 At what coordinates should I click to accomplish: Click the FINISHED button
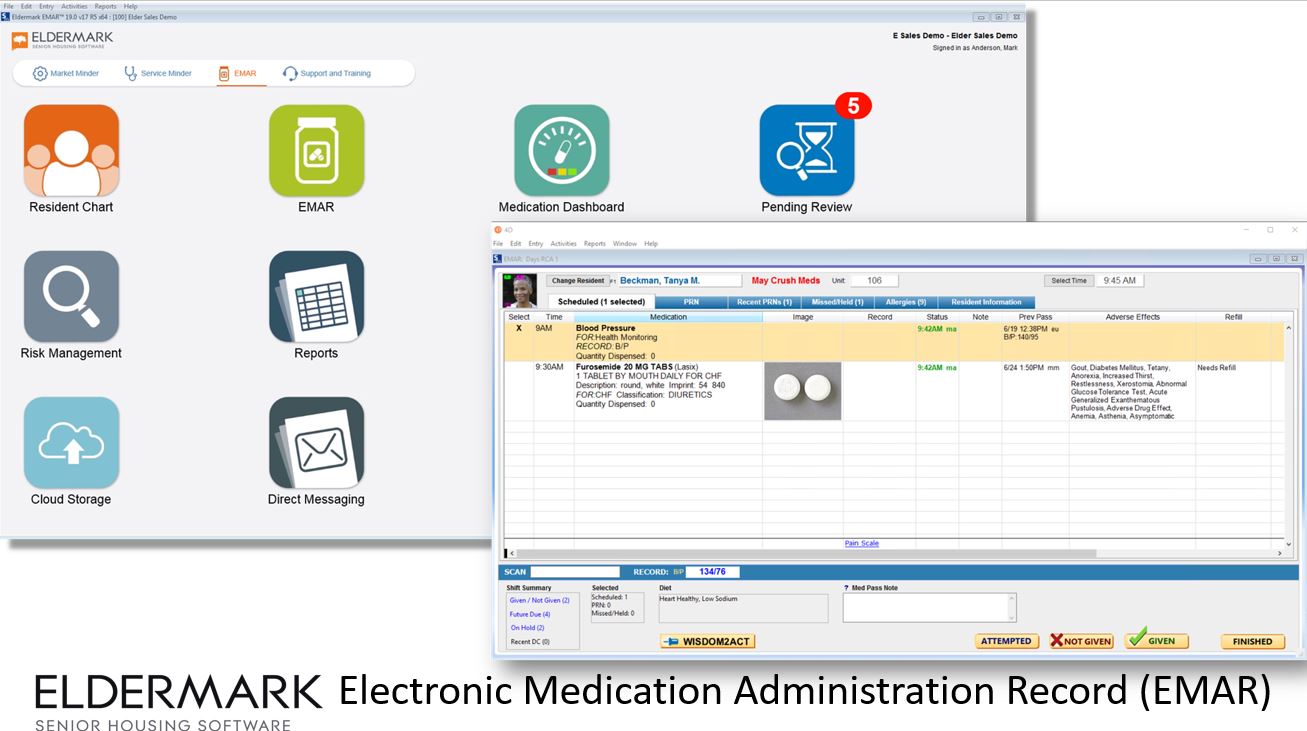click(x=1253, y=641)
